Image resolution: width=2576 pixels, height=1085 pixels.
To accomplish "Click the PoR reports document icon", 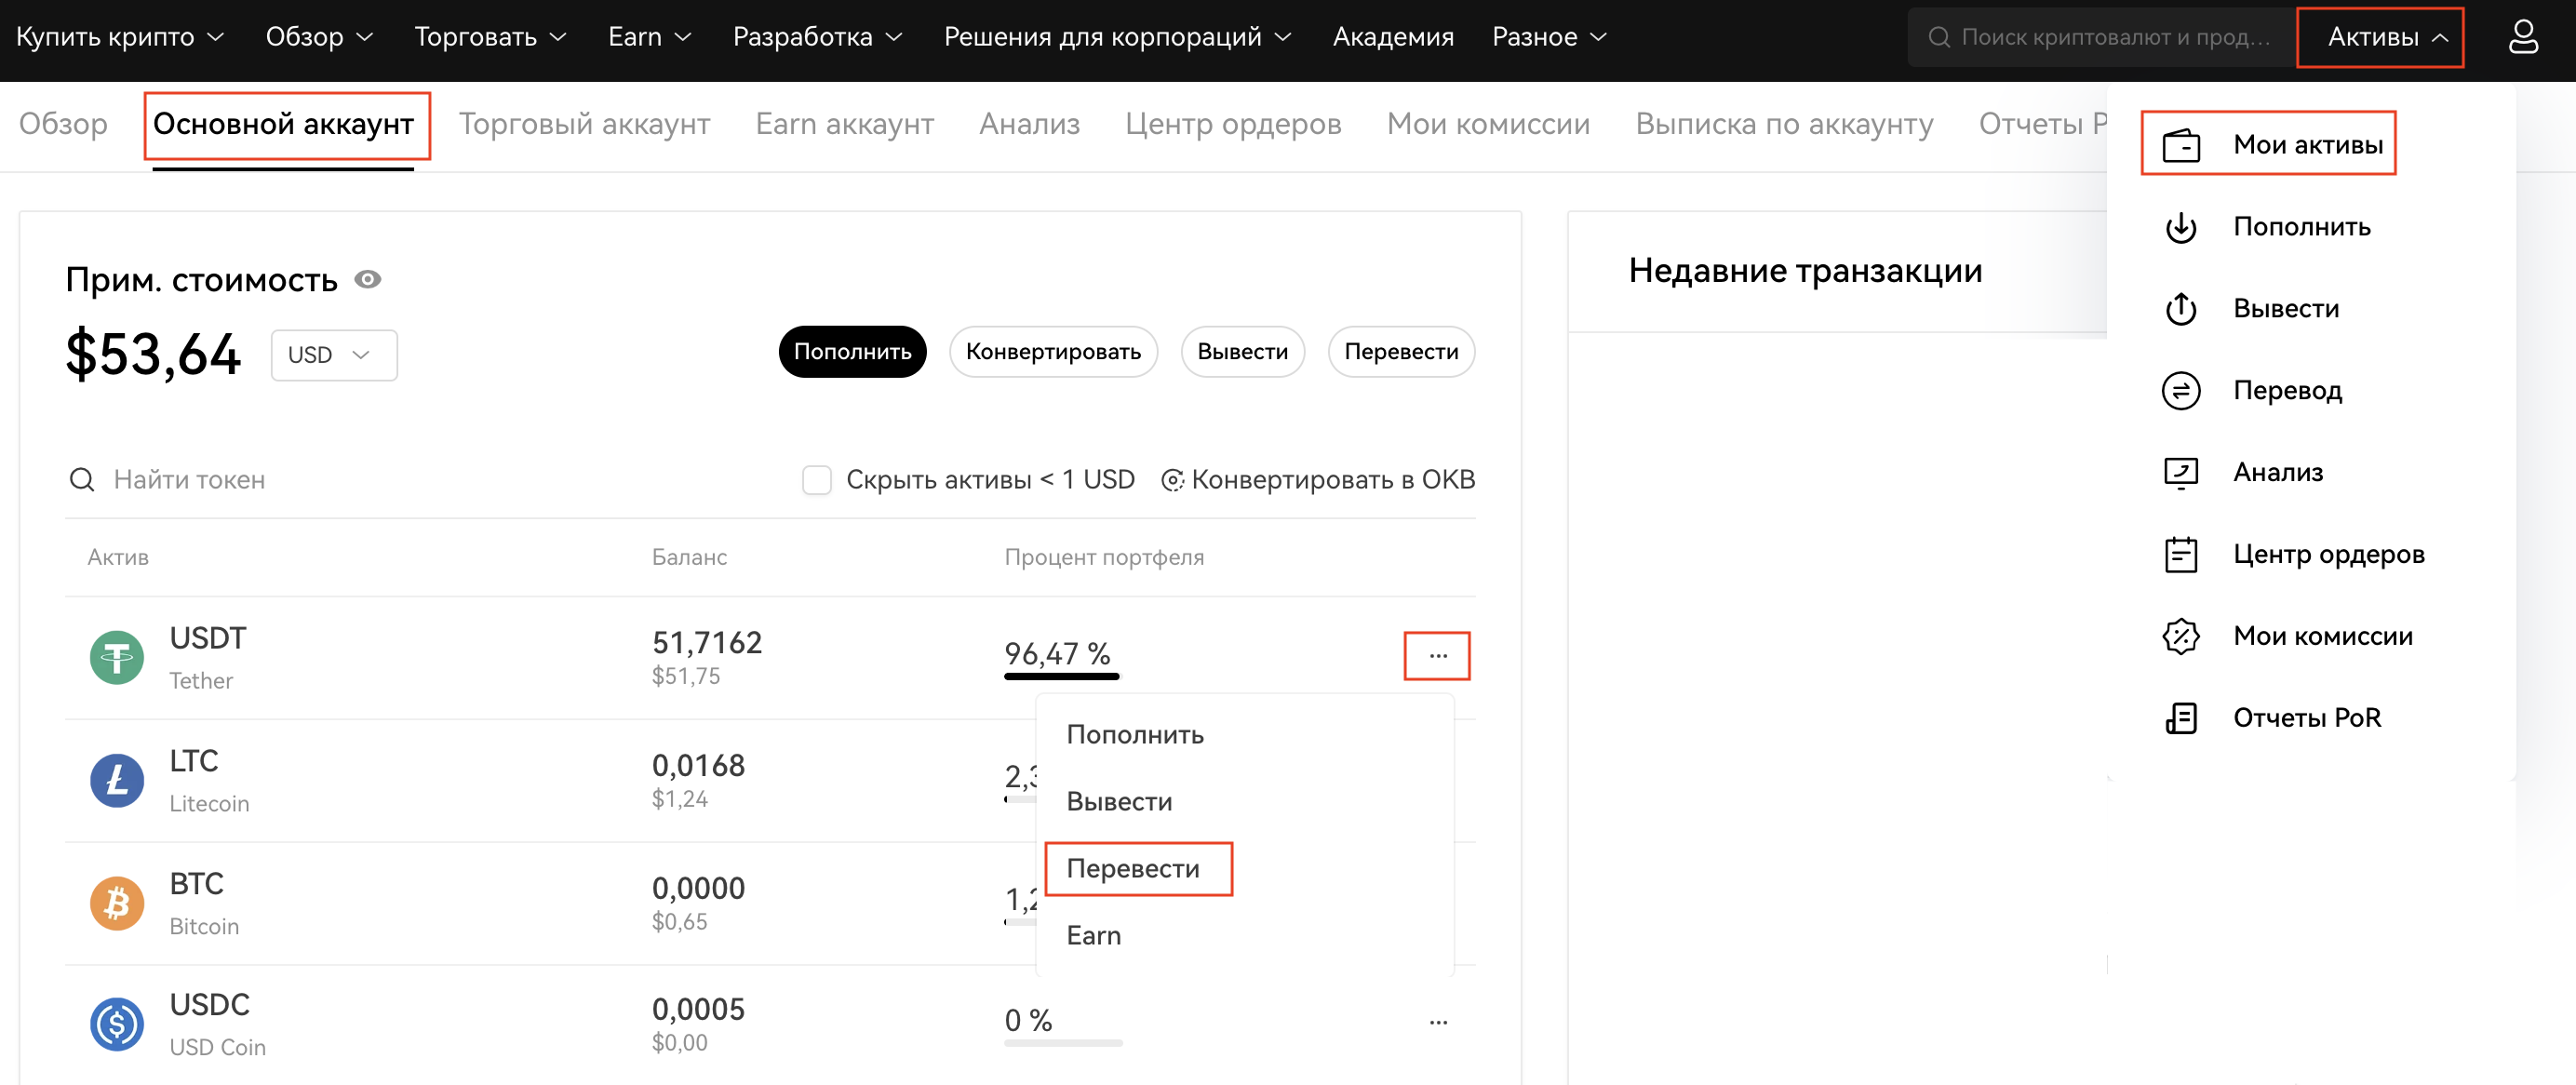I will 2181,718.
